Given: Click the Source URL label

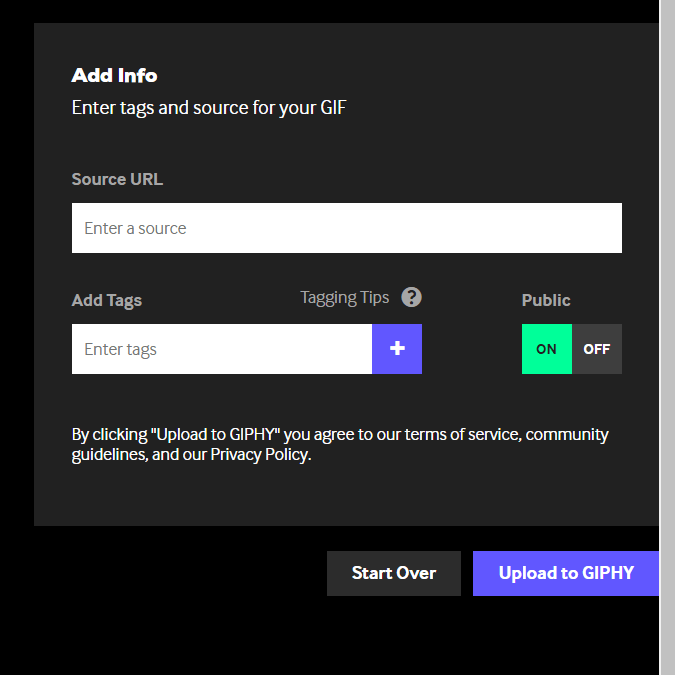Looking at the screenshot, I should 117,179.
